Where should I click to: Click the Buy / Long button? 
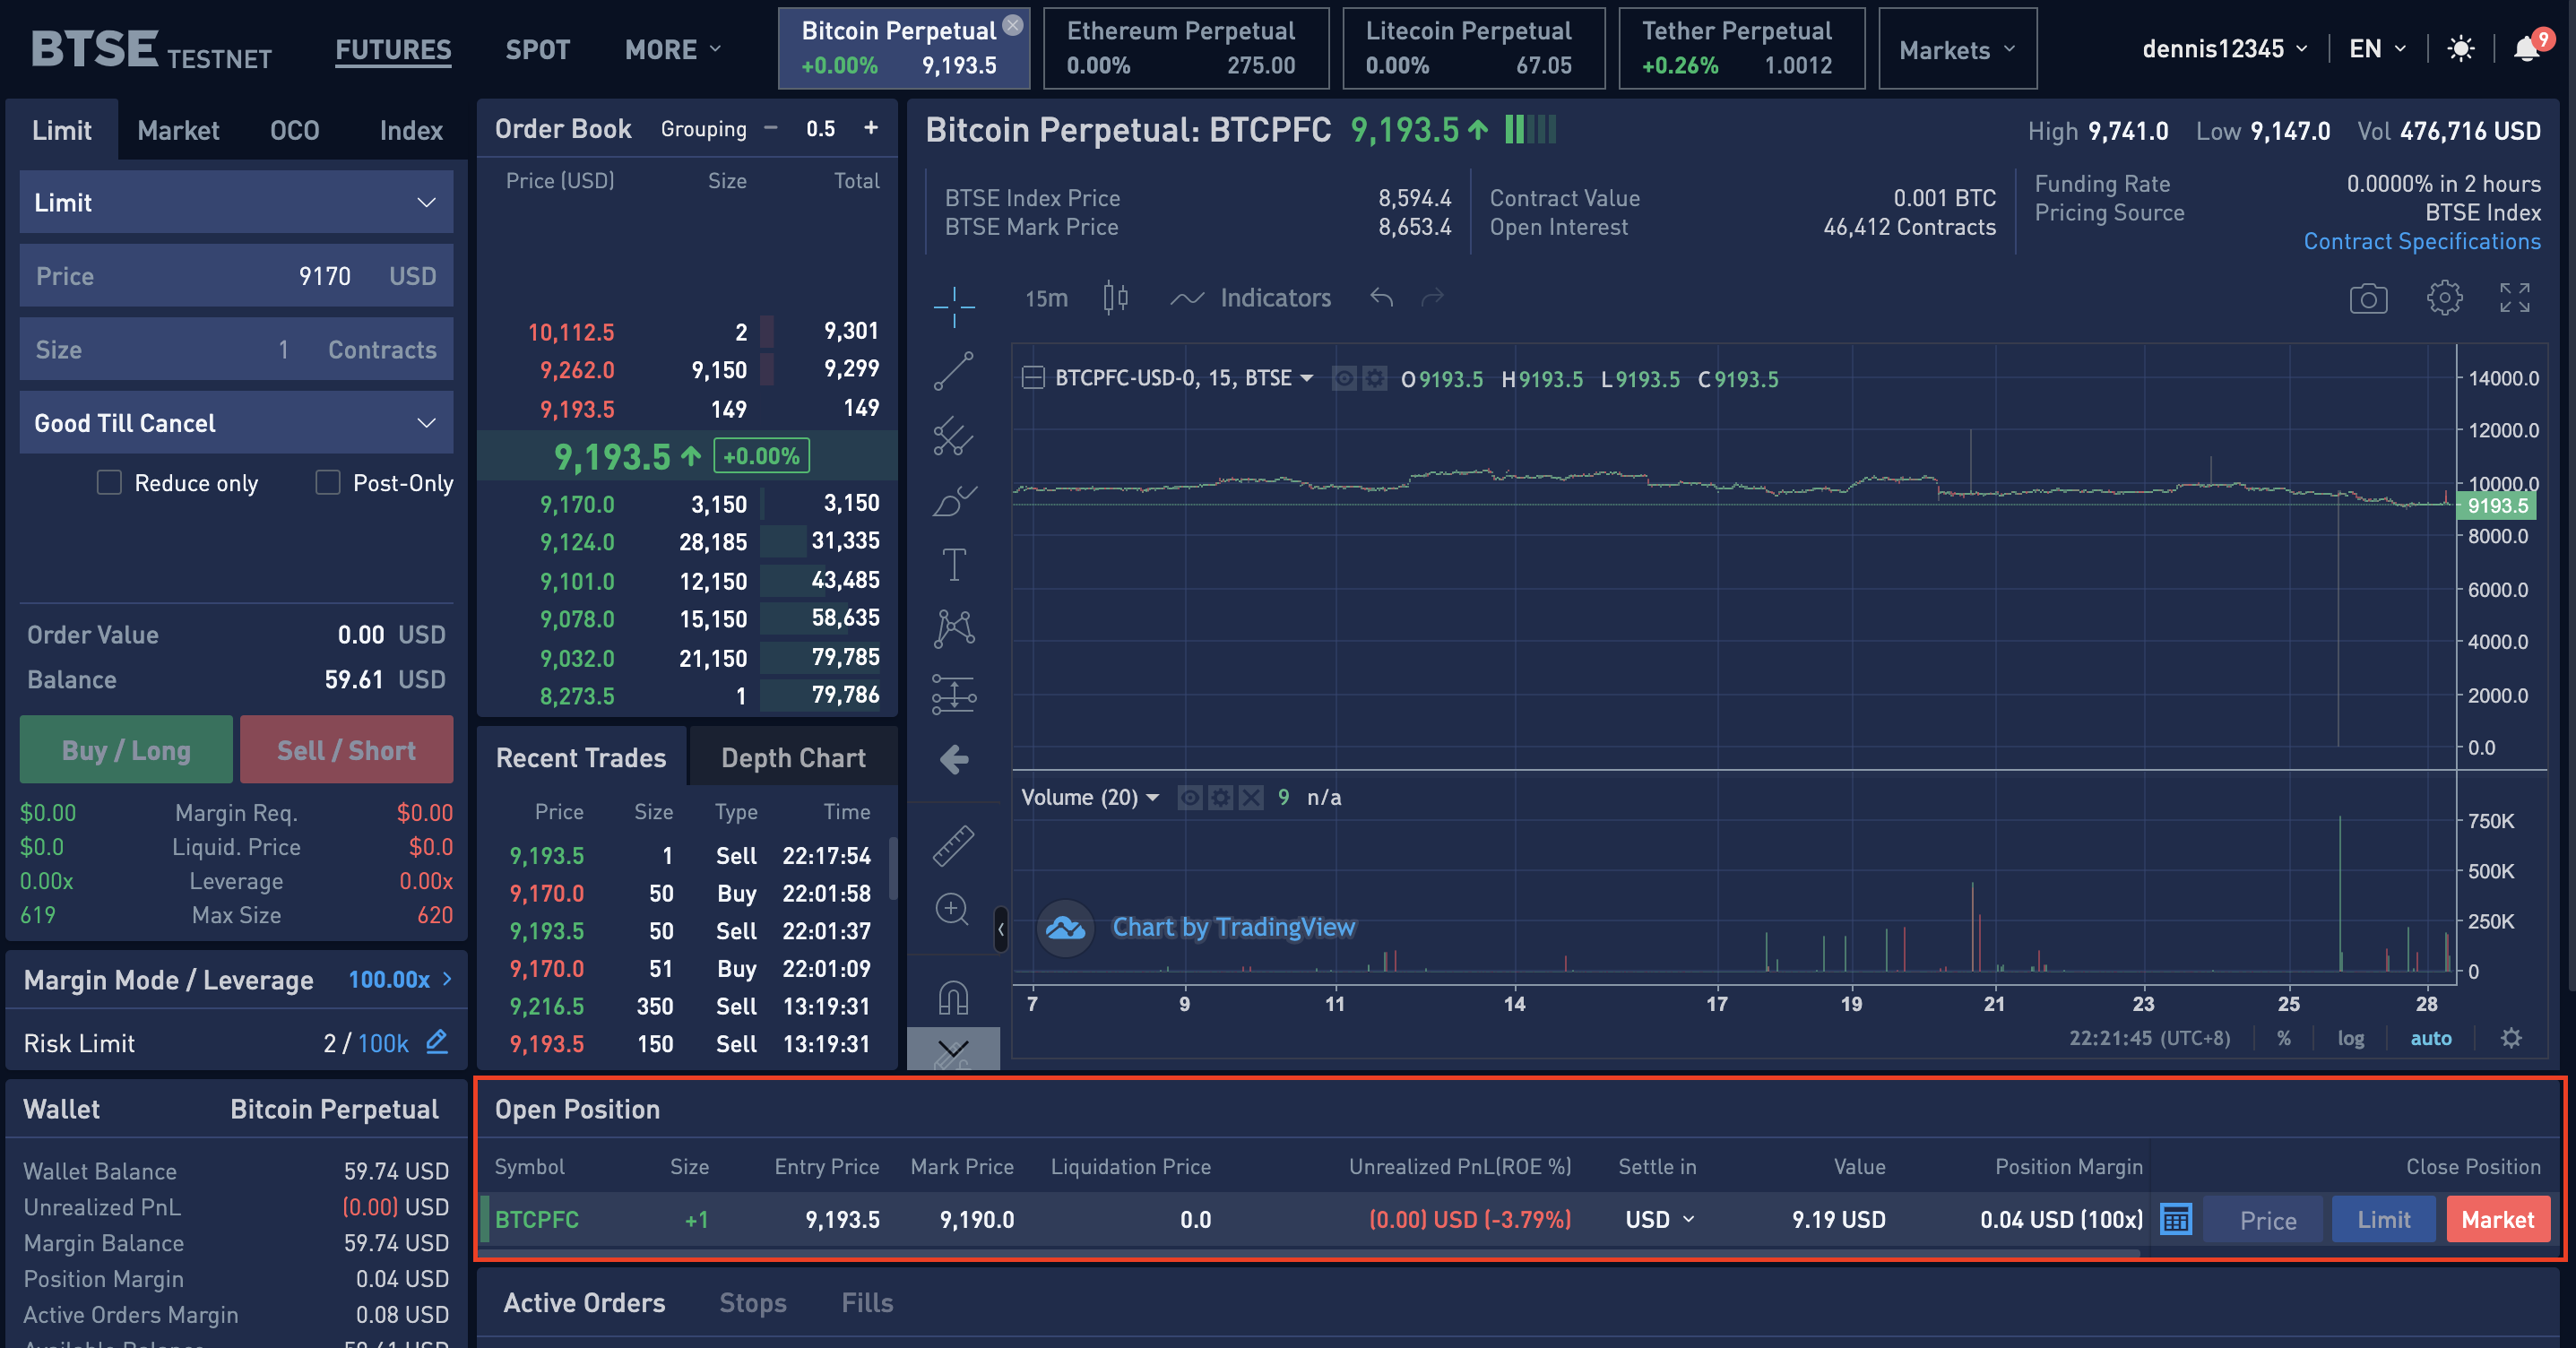tap(126, 750)
